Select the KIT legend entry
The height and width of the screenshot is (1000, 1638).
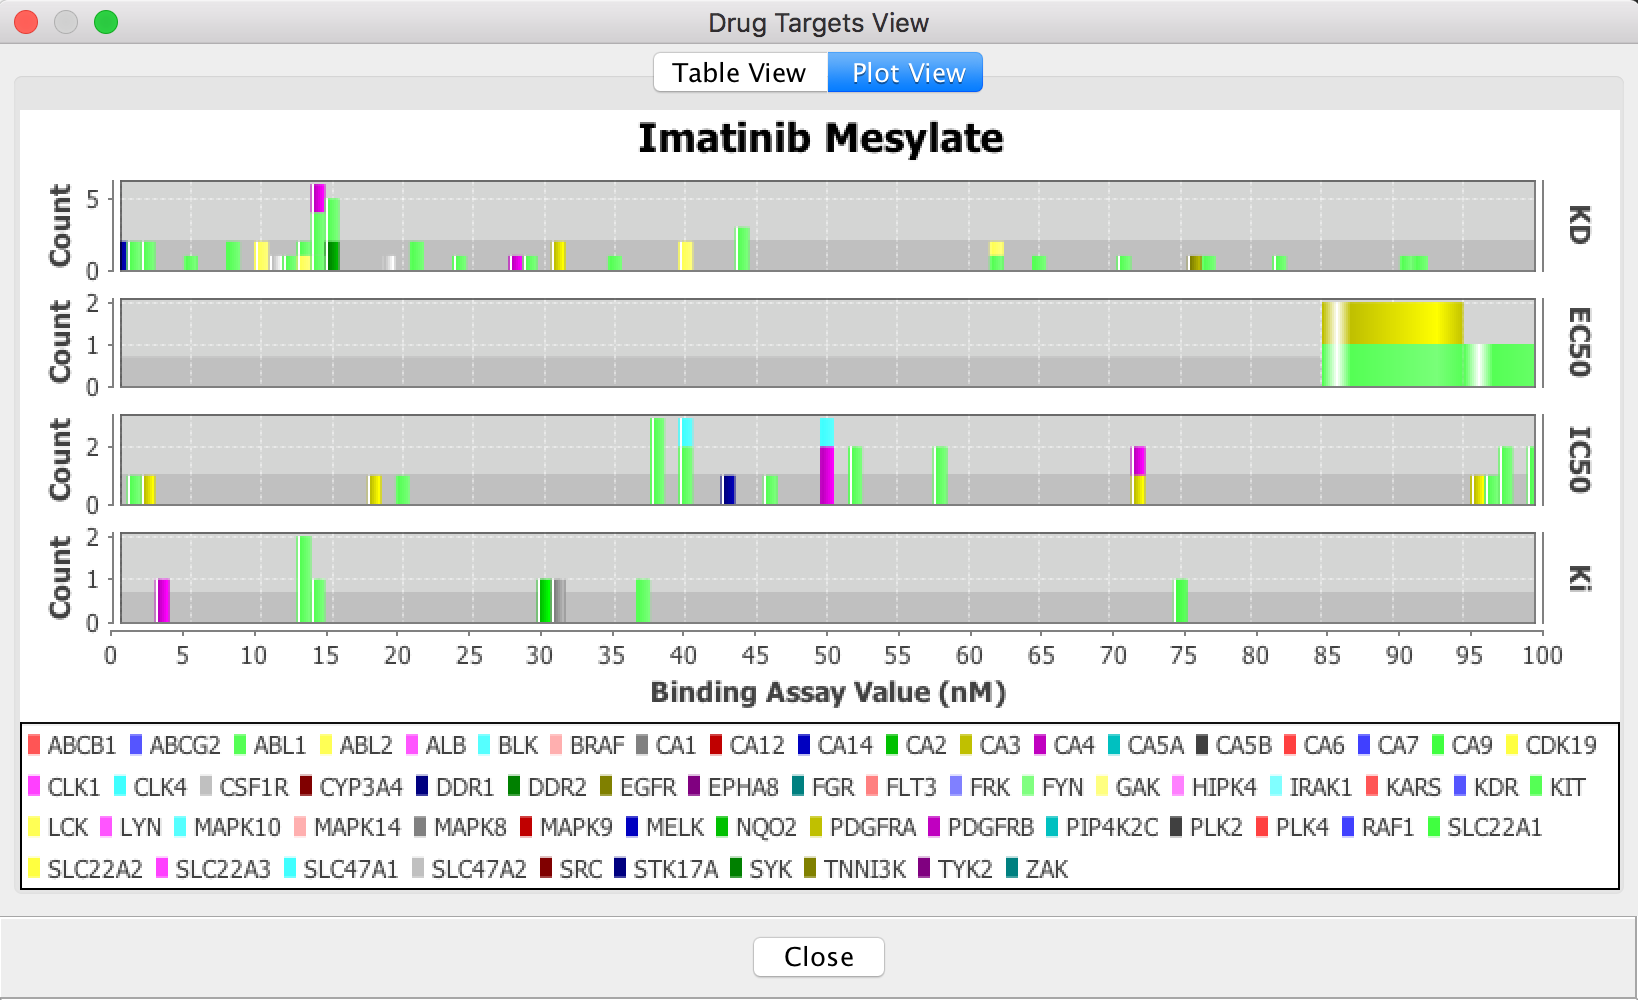tap(1558, 787)
